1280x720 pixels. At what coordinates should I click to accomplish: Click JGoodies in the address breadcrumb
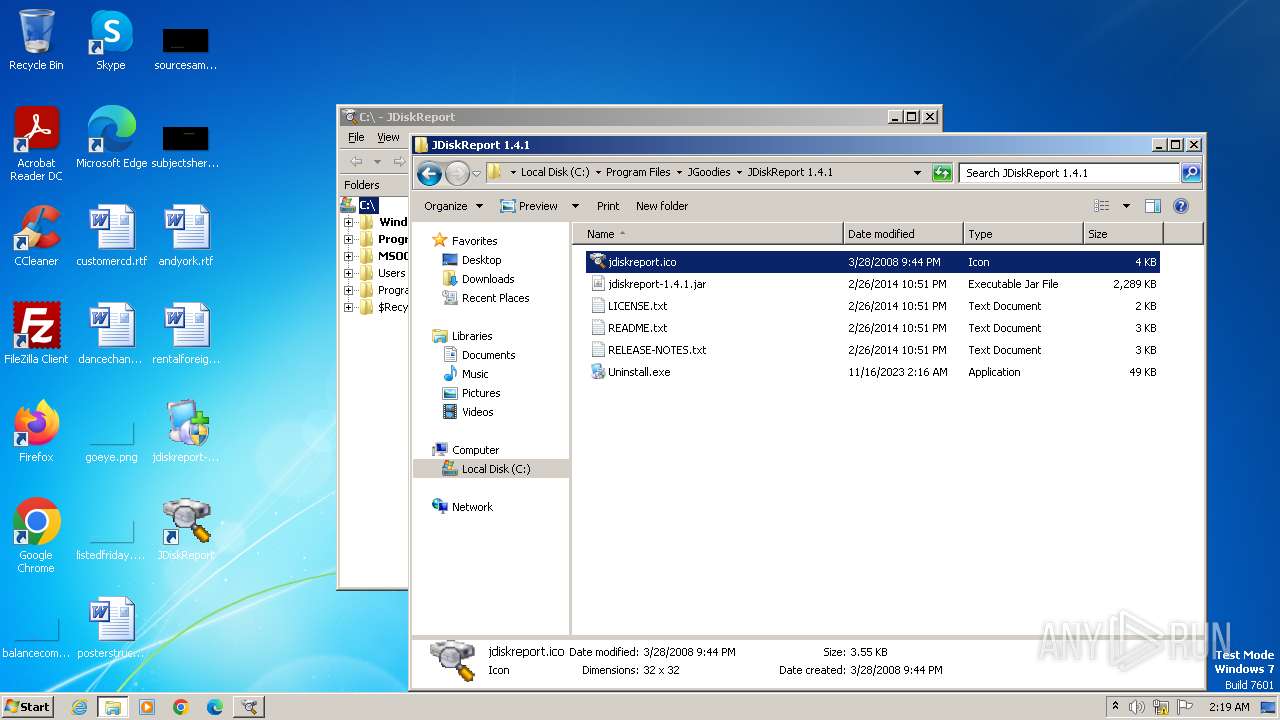[709, 172]
